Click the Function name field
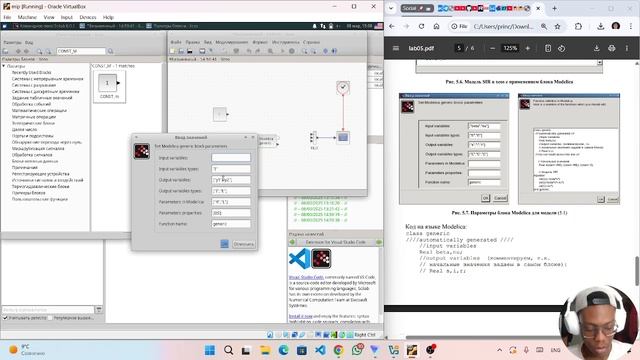Viewport: 640px width, 360px height. coord(231,224)
